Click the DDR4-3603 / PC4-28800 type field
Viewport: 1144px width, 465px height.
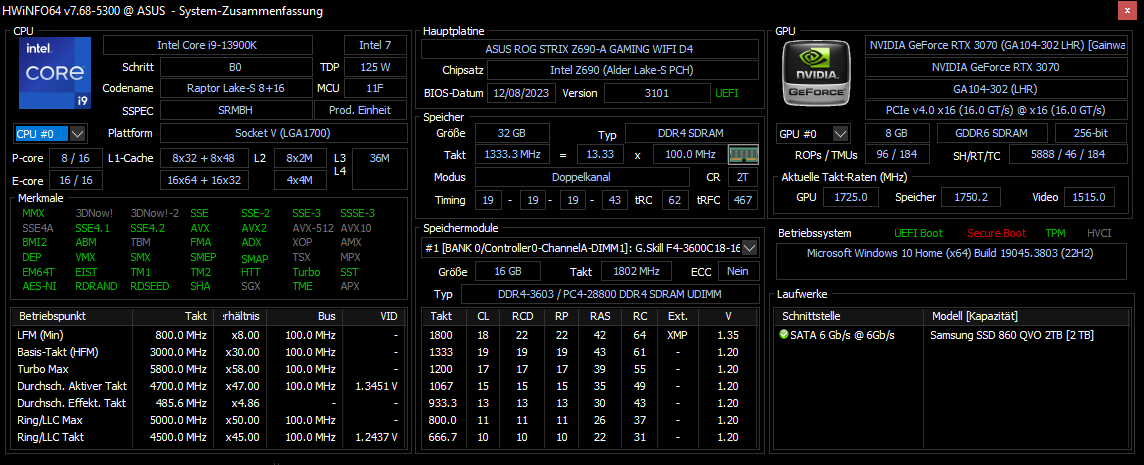click(x=609, y=294)
